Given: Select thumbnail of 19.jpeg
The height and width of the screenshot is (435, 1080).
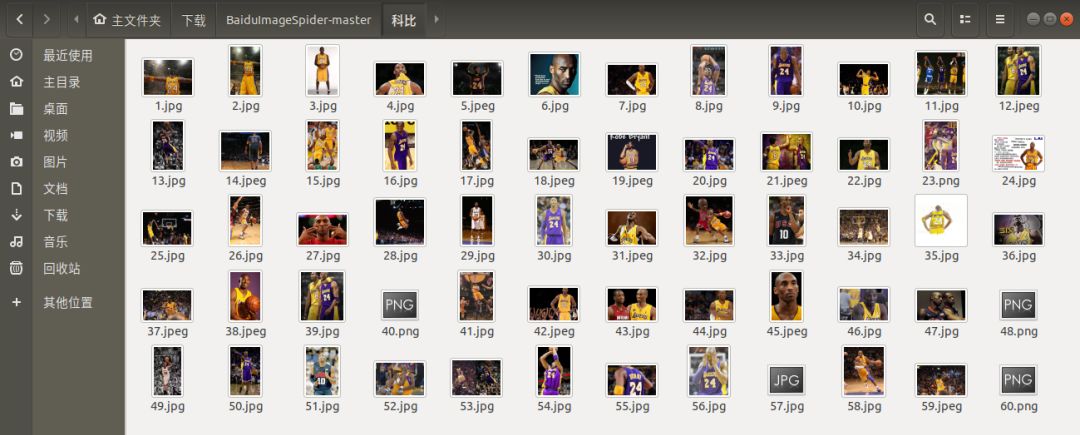Looking at the screenshot, I should 632,152.
